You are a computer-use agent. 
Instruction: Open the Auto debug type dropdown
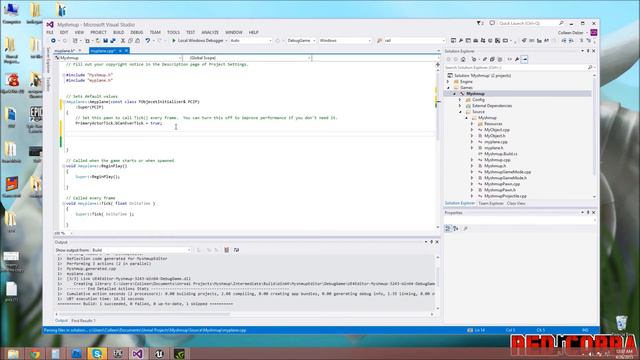coord(251,41)
